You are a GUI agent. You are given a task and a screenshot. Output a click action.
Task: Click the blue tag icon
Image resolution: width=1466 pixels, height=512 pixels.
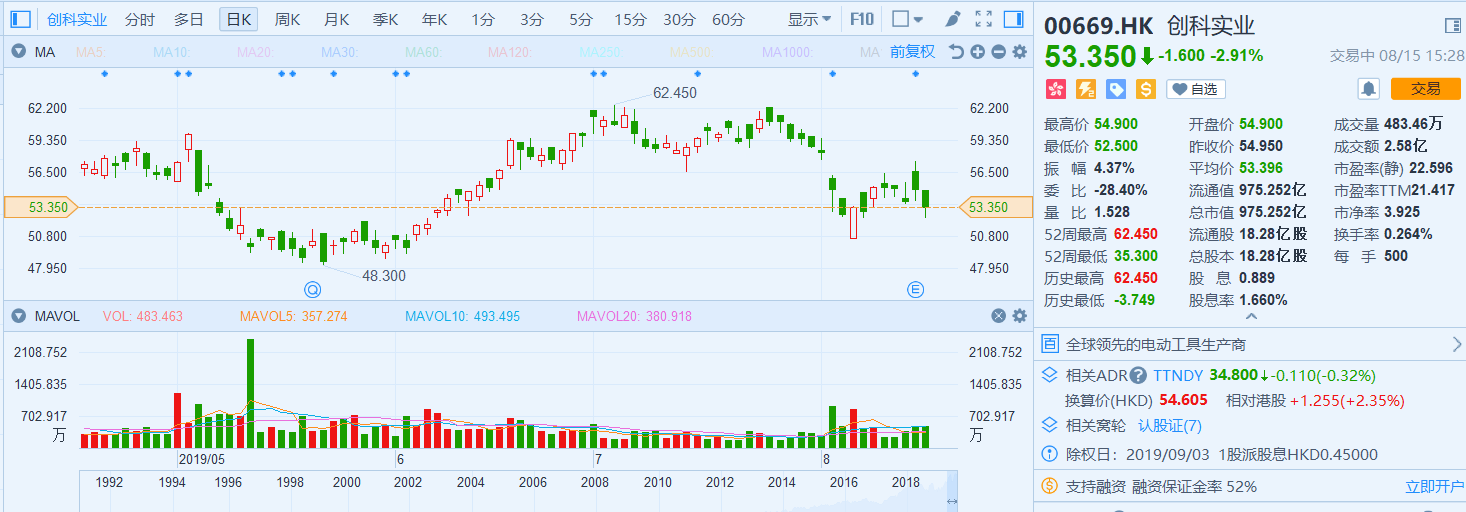1116,89
